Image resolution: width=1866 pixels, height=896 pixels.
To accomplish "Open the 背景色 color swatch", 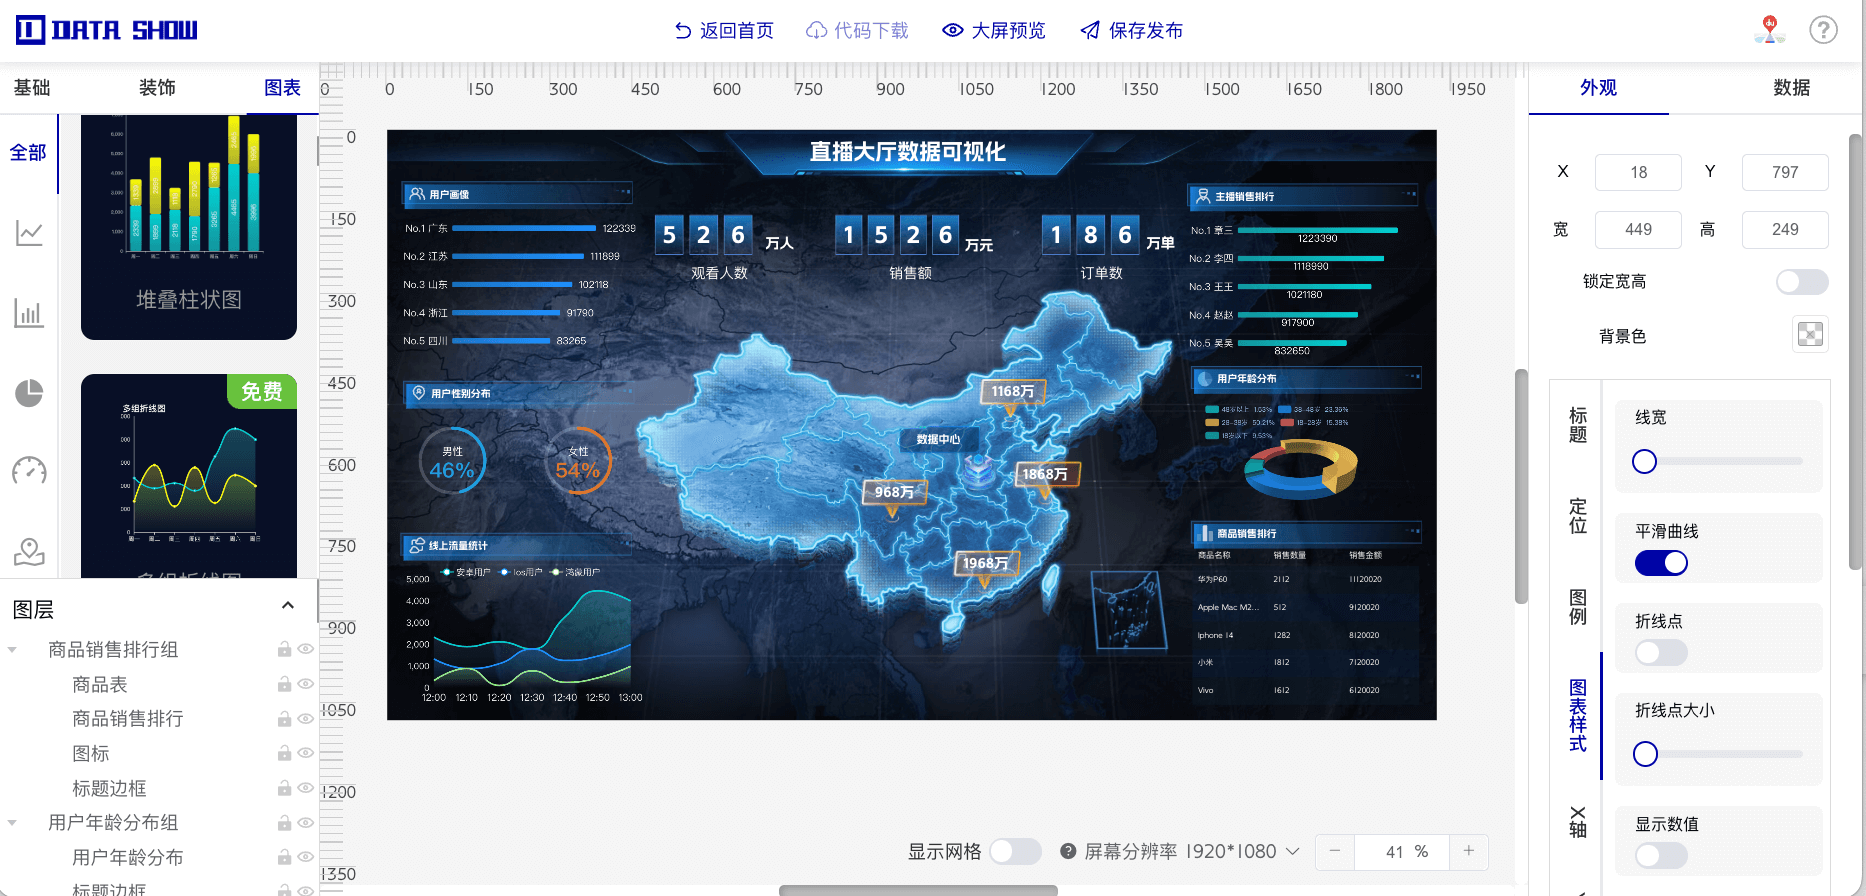I will tap(1810, 334).
